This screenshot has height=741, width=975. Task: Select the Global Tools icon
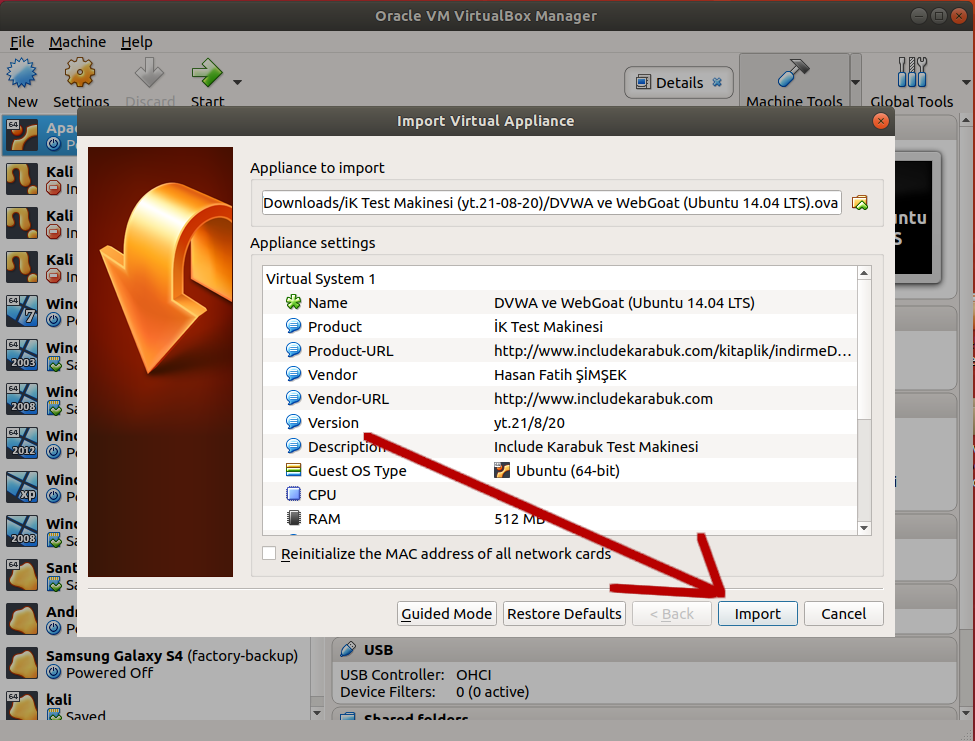tap(912, 73)
